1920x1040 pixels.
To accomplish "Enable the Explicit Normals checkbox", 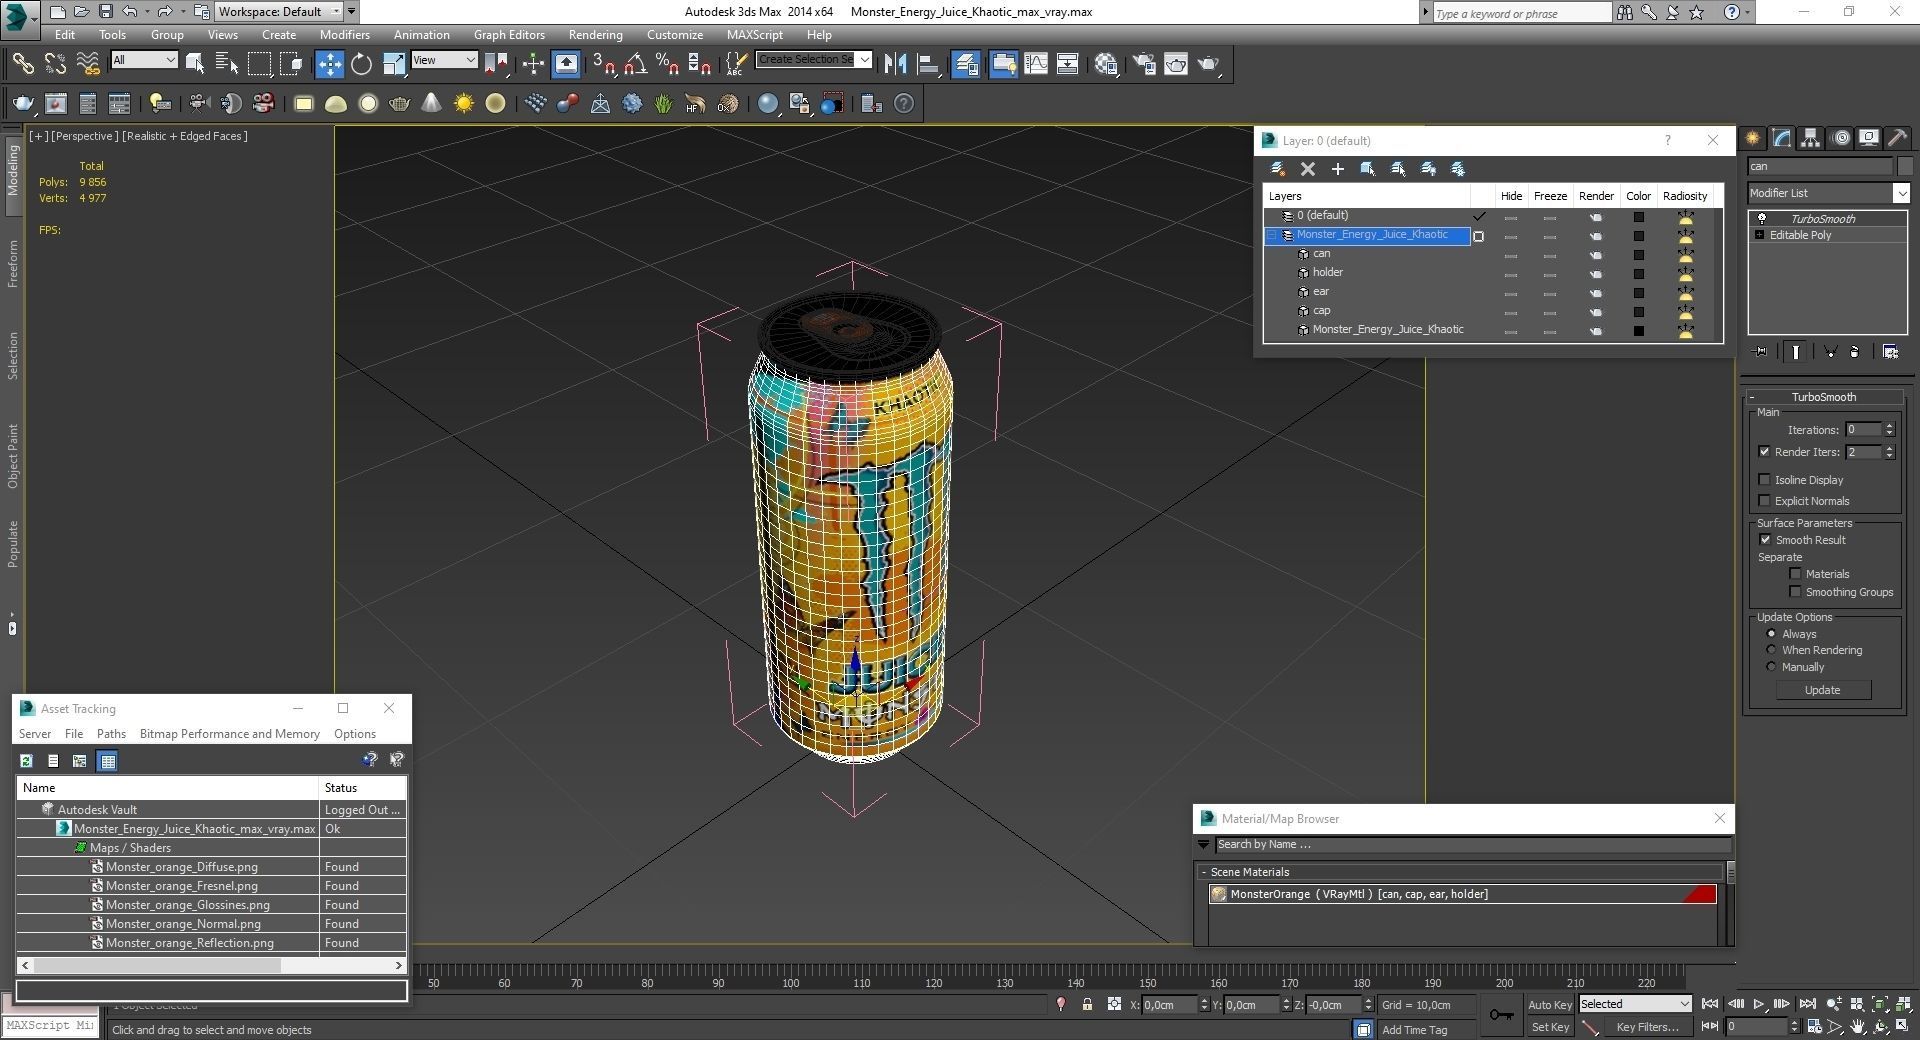I will (x=1764, y=501).
